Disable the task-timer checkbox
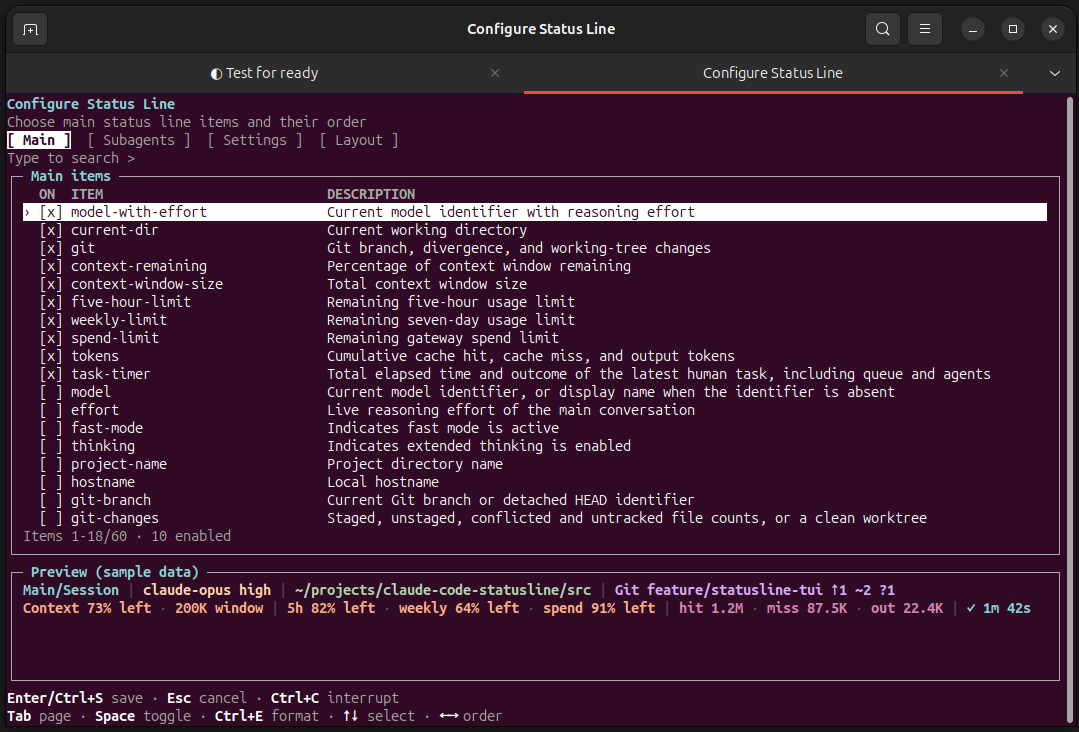Viewport: 1079px width, 732px height. (51, 374)
